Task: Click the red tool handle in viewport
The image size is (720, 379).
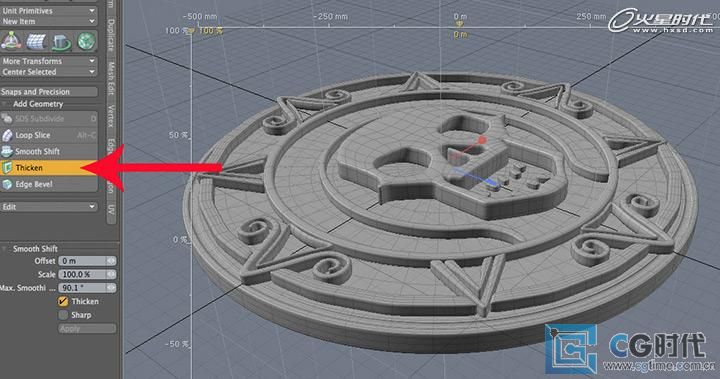Action: [x=482, y=140]
